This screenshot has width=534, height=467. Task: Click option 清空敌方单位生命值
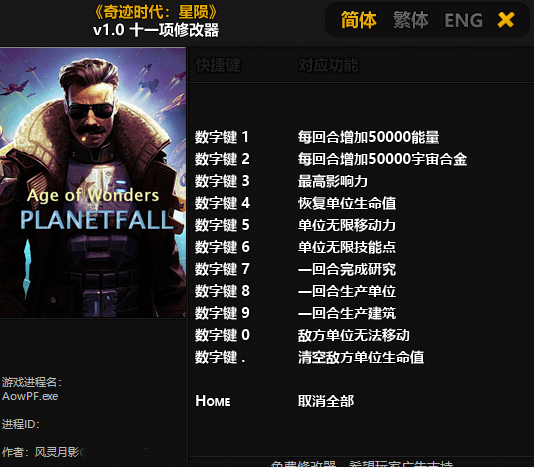pyautogui.click(x=361, y=357)
